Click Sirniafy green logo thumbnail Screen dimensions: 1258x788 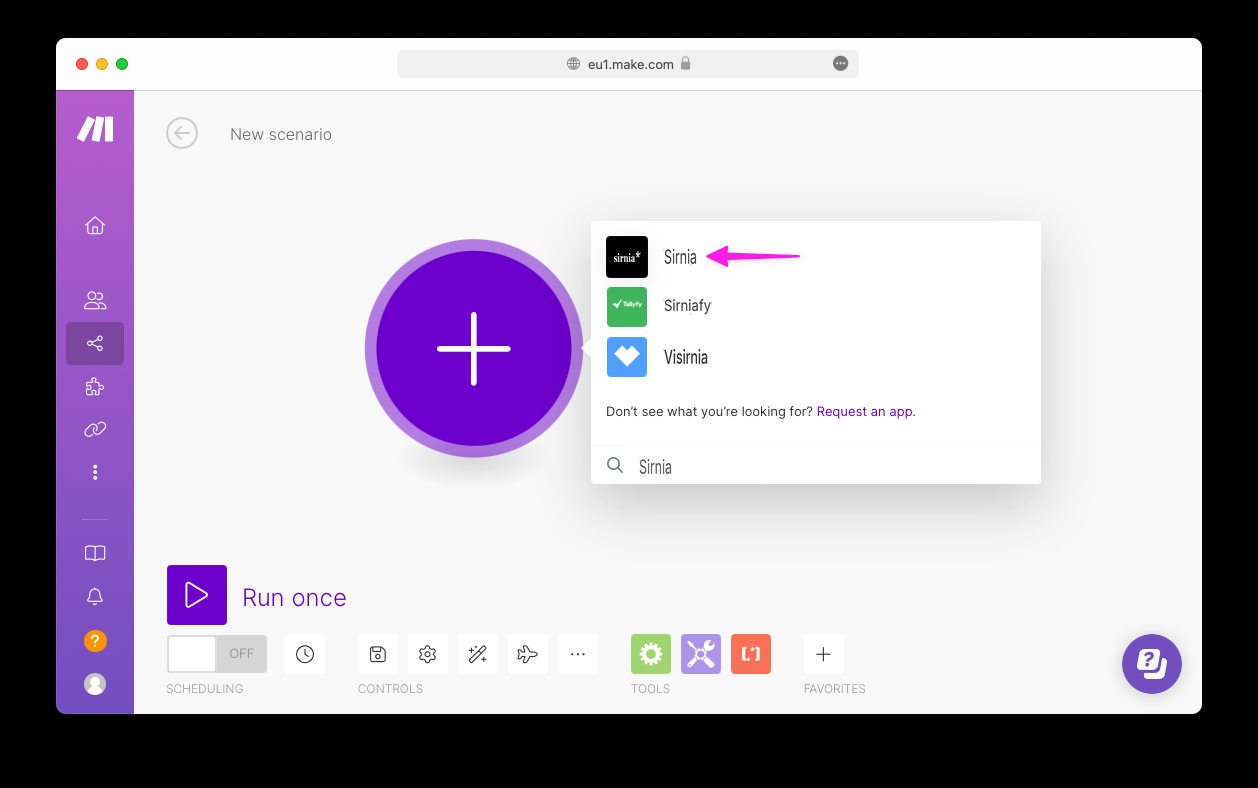627,307
